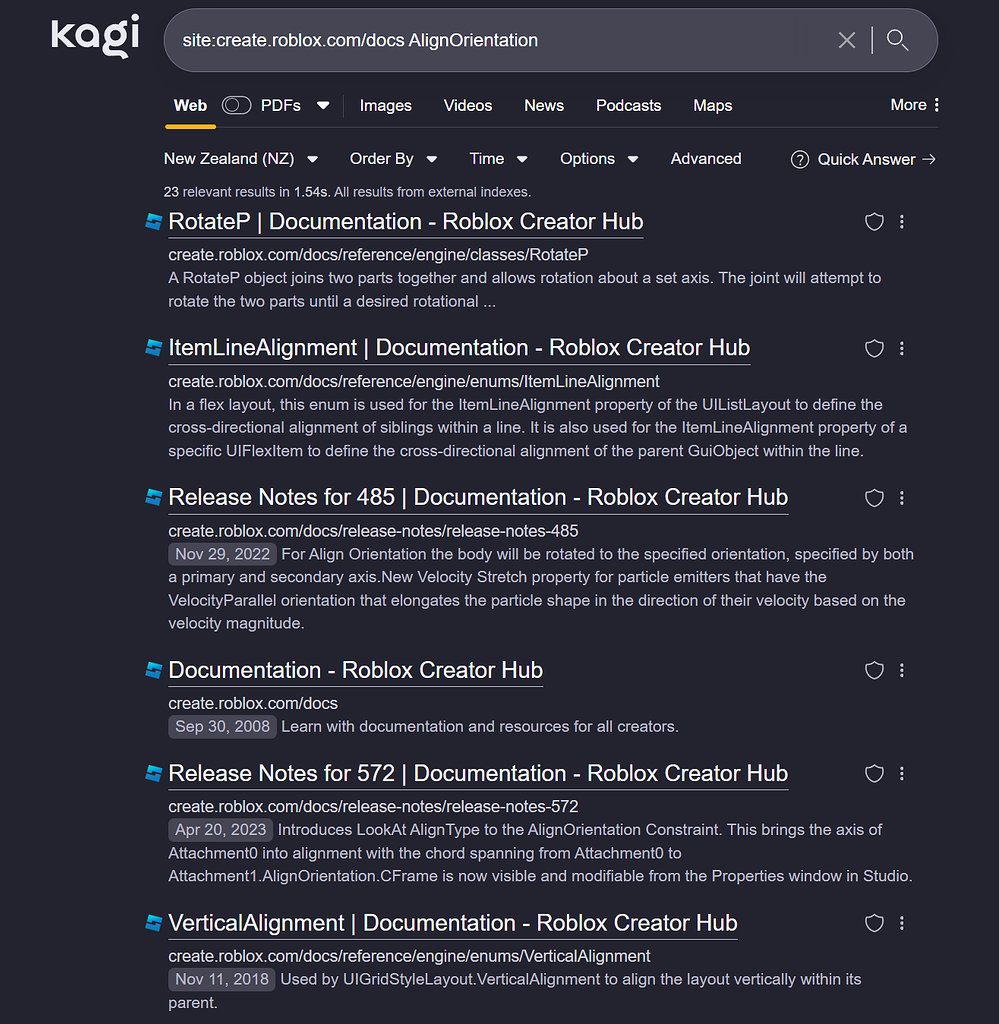Toggle the shield beside the ItemLineAlignment result
999x1024 pixels.
click(874, 348)
